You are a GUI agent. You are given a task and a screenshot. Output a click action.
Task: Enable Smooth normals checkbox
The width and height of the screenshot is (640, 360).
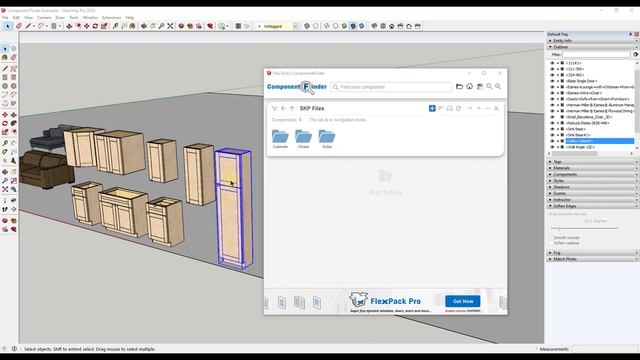click(551, 238)
